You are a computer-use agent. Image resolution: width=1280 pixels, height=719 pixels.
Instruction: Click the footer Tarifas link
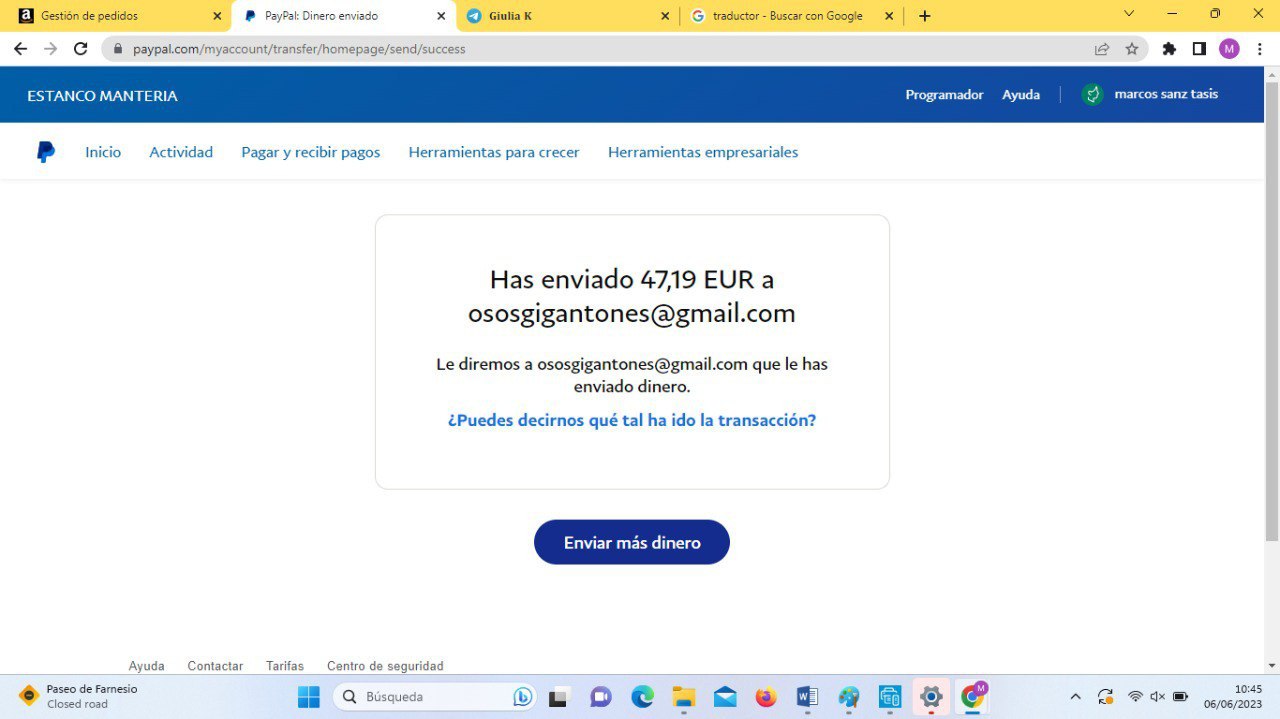click(x=285, y=666)
